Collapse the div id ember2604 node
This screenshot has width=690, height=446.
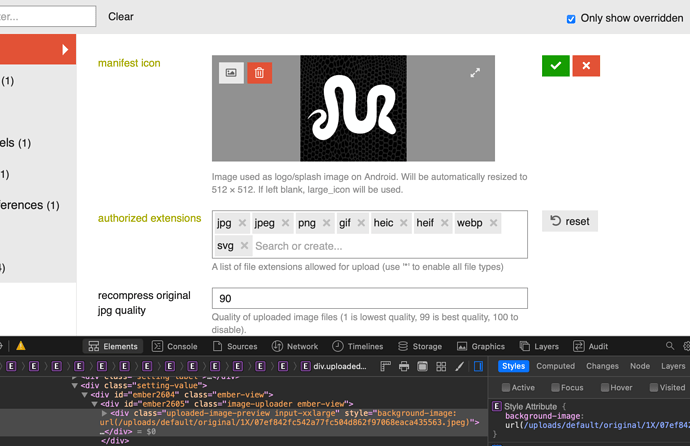click(x=84, y=395)
